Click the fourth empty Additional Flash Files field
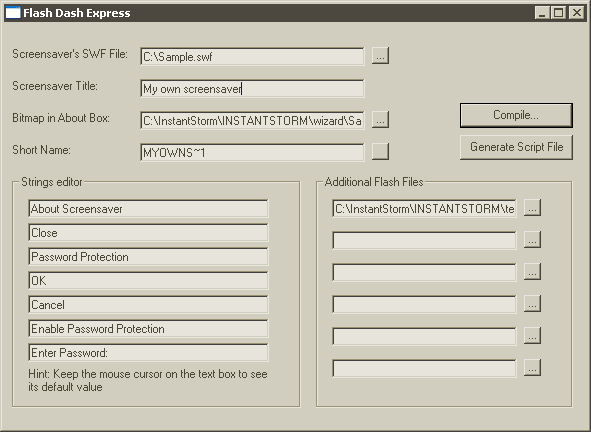Screen dimensions: 591x432 pyautogui.click(x=424, y=305)
